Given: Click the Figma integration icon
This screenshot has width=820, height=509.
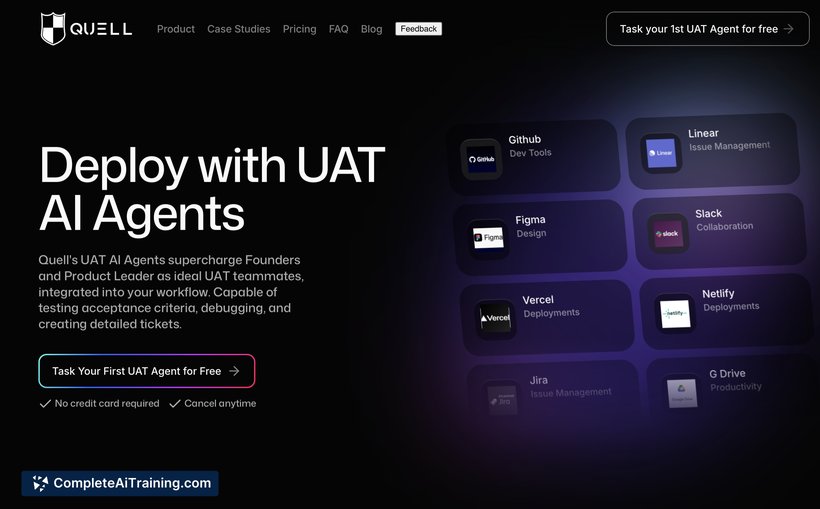Looking at the screenshot, I should pyautogui.click(x=488, y=239).
